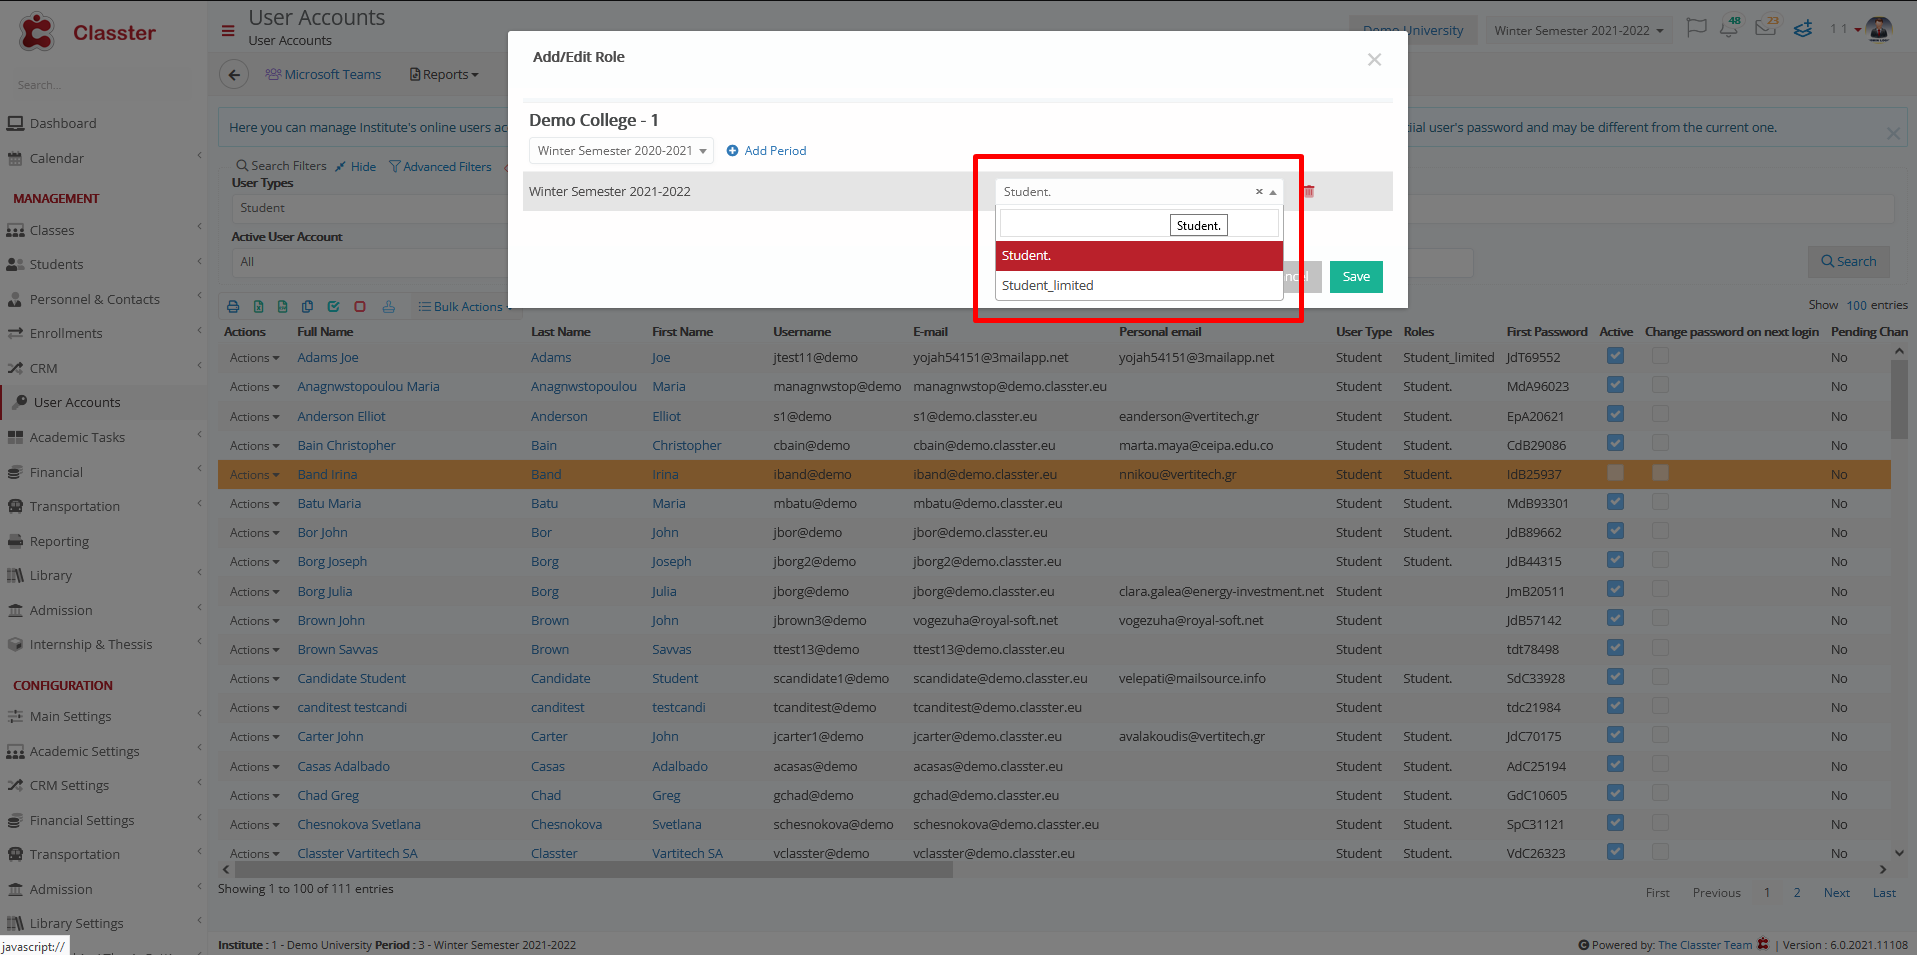
Task: Open Actions dropdown for Bor John
Action: (254, 533)
